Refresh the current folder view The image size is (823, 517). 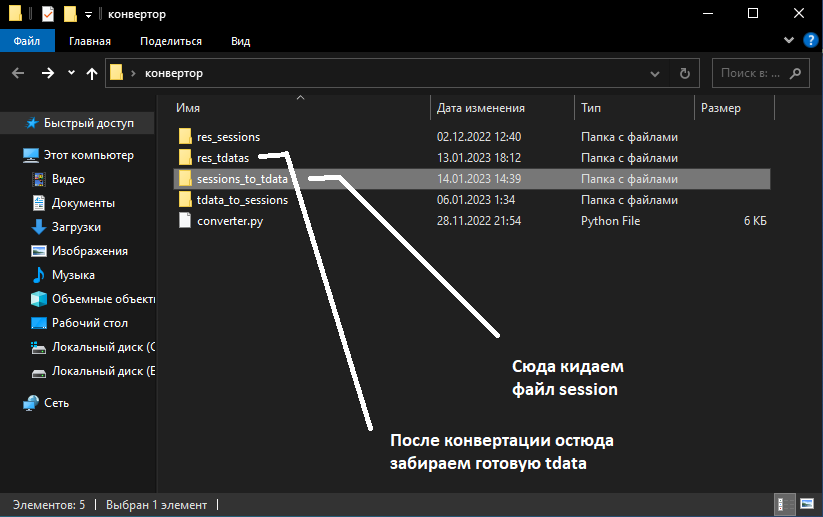pyautogui.click(x=684, y=73)
